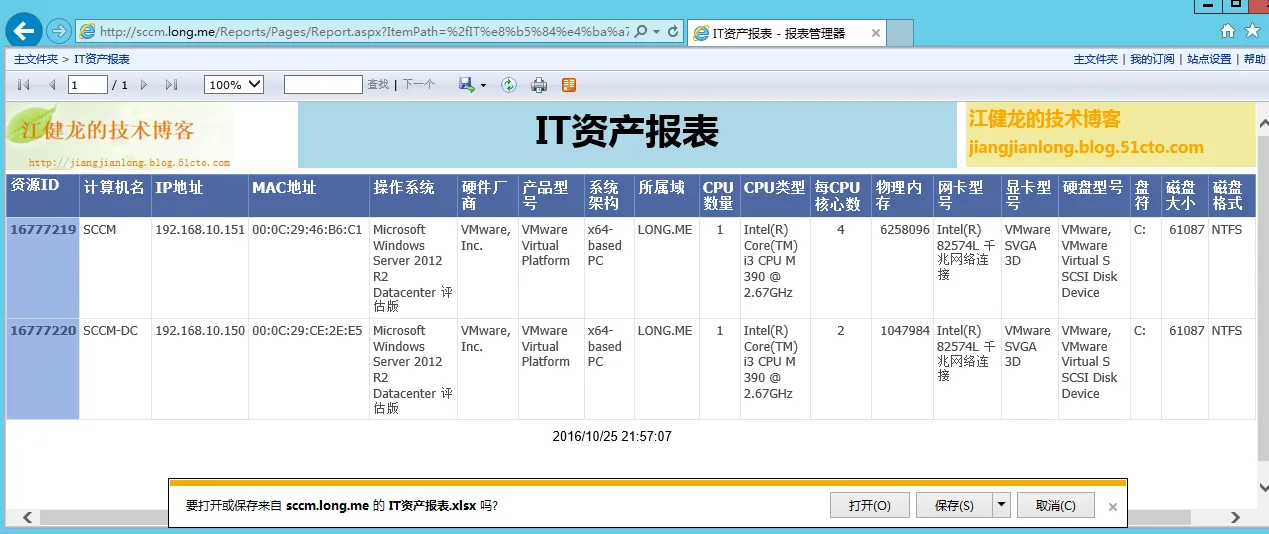Close the IT资产报表 browser tab
Viewport: 1269px width, 534px height.
[x=876, y=33]
